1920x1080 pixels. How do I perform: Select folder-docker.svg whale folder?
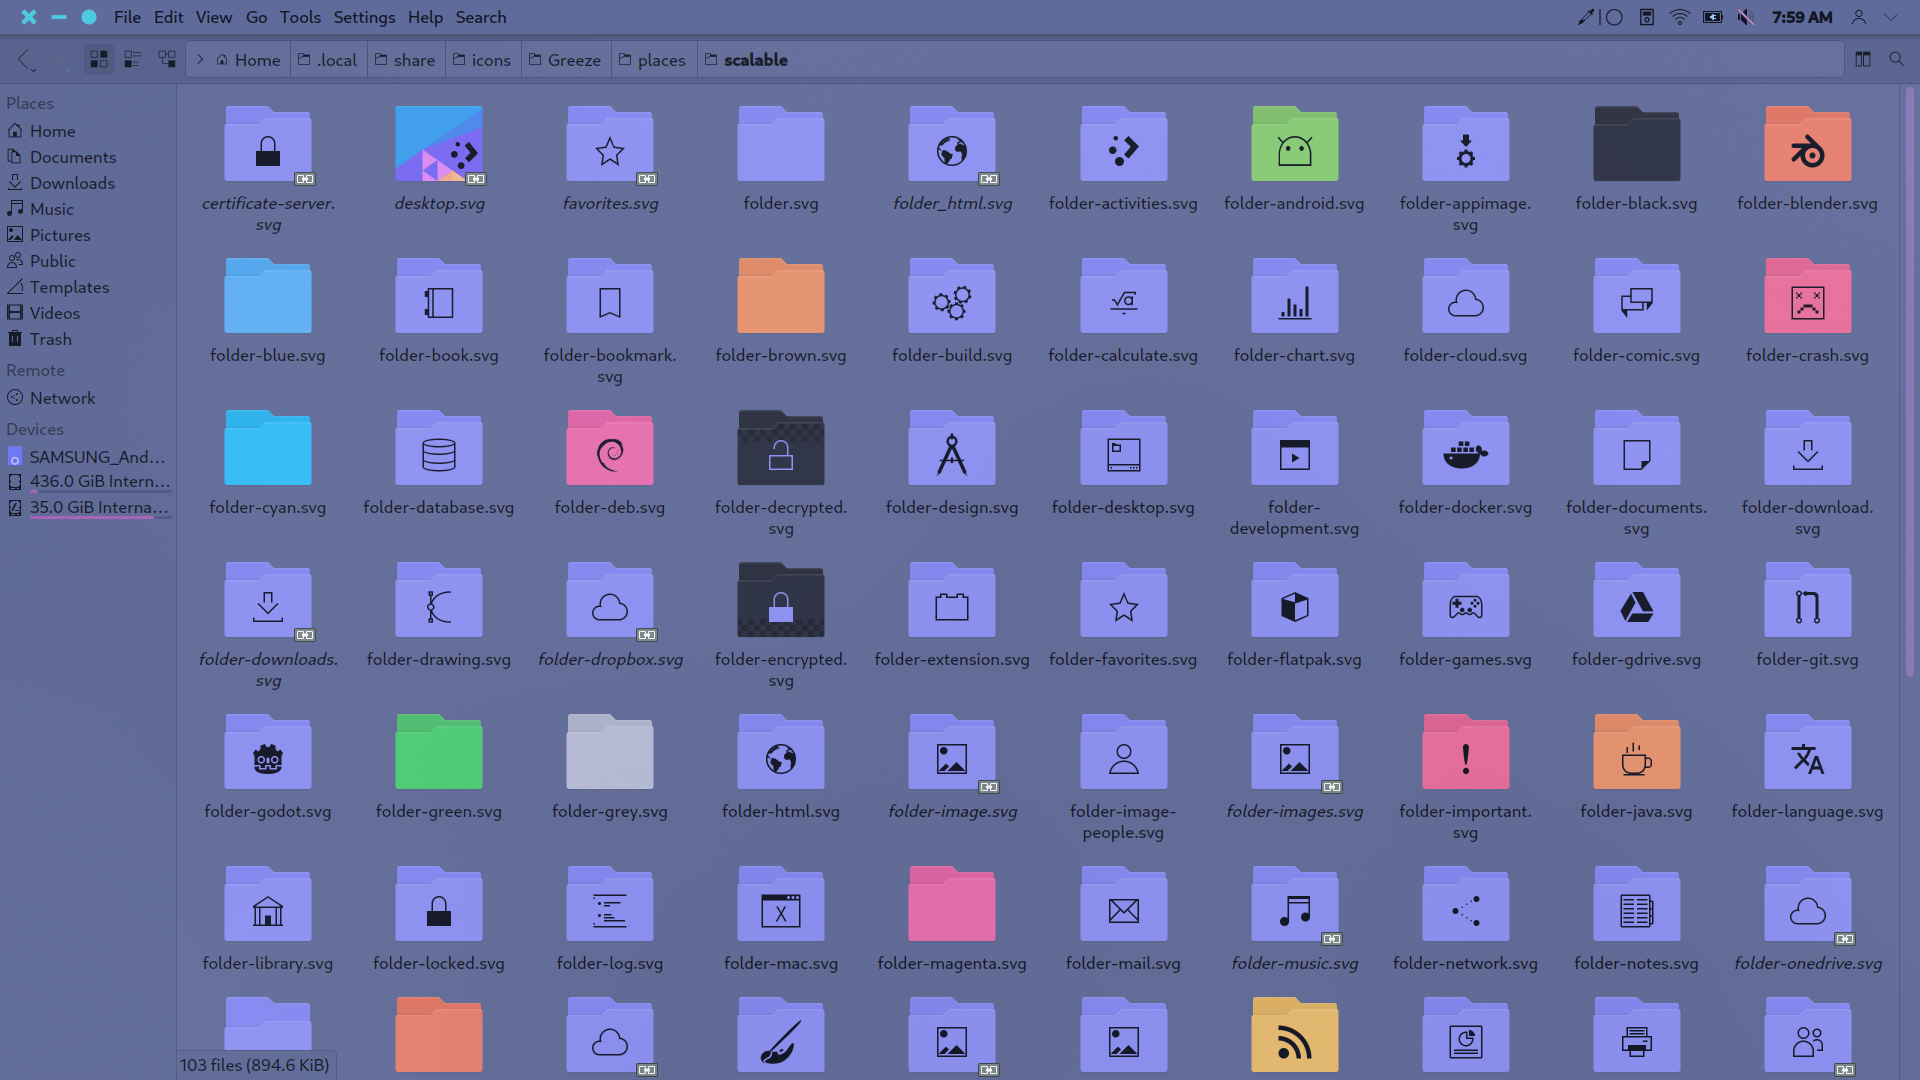[x=1465, y=449]
